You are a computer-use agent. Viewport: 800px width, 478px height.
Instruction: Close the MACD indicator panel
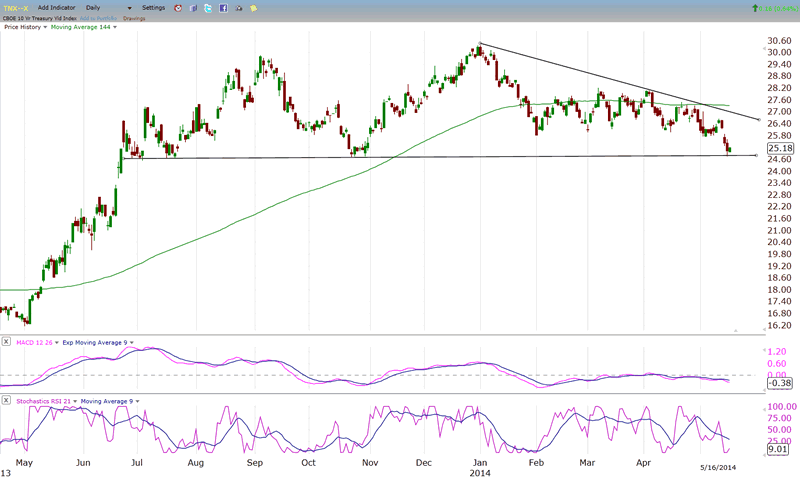click(x=7, y=342)
